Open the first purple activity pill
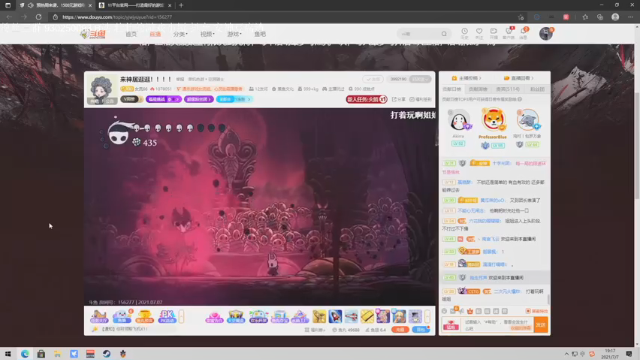 click(163, 99)
